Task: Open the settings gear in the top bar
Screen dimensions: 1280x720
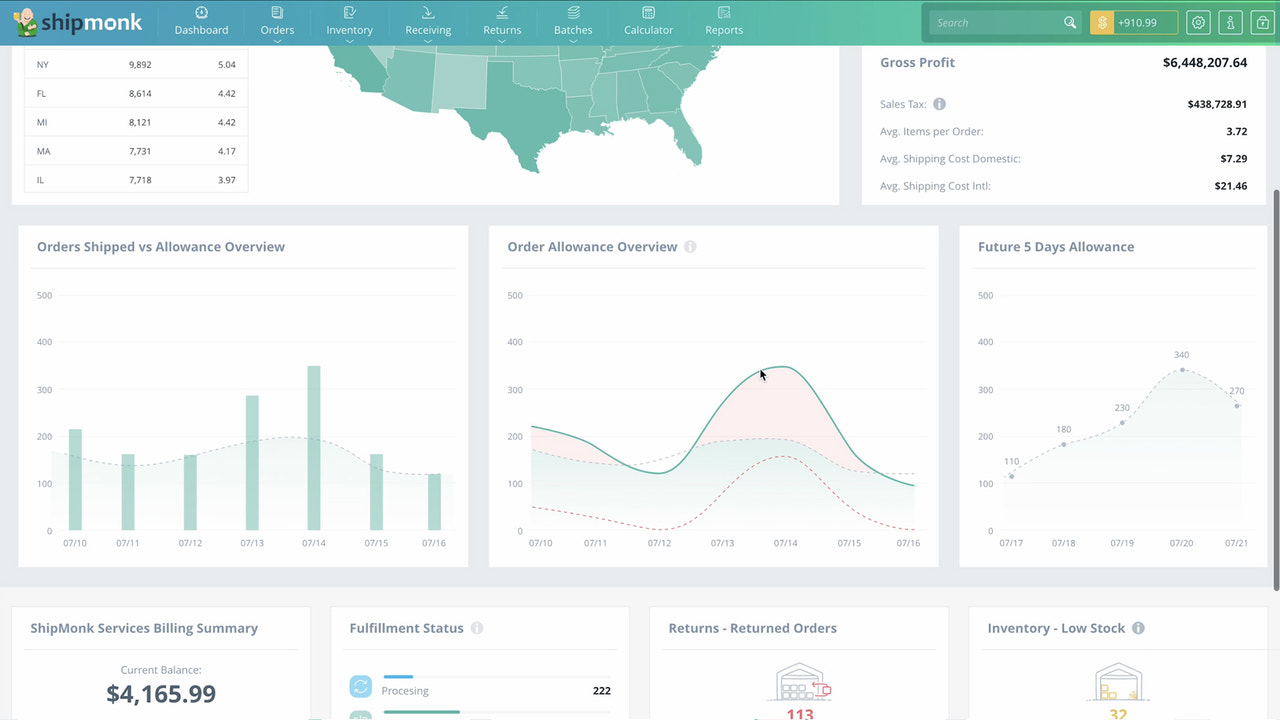Action: [x=1198, y=22]
